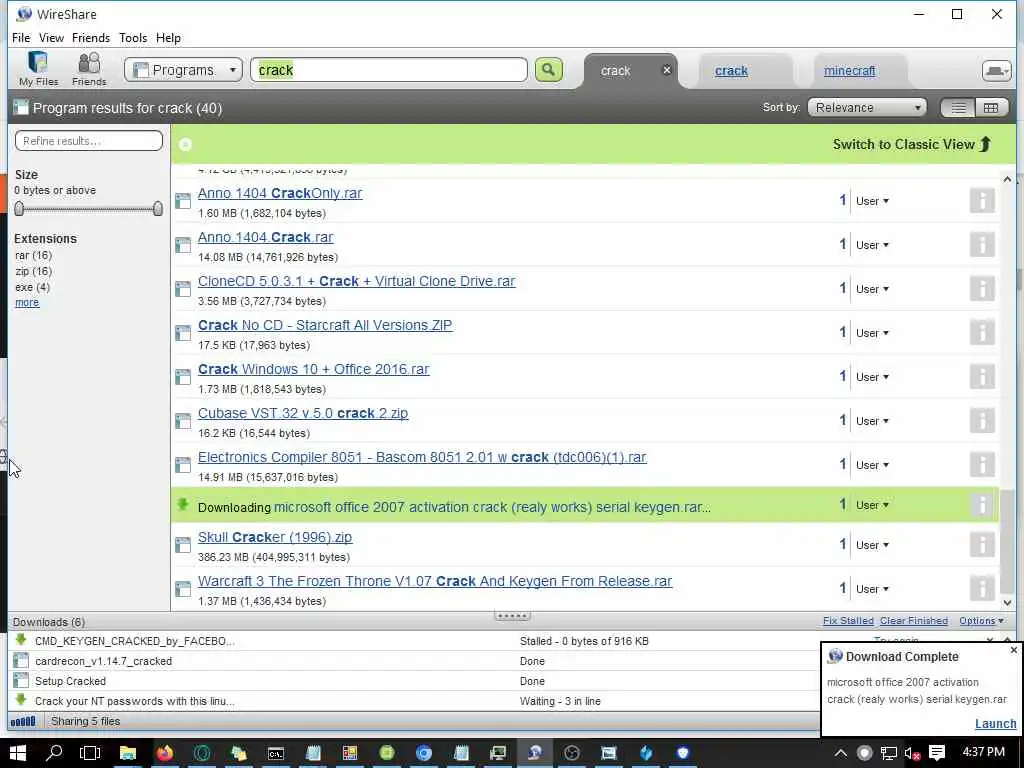The height and width of the screenshot is (768, 1024).
Task: Select CMD_KEYGEN_CRACKED download row
Action: [414, 641]
